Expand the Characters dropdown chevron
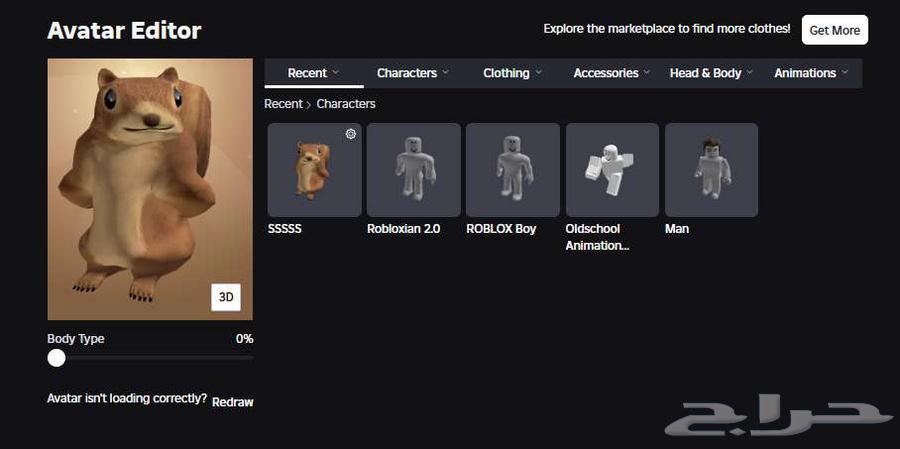900x449 pixels. tap(445, 72)
